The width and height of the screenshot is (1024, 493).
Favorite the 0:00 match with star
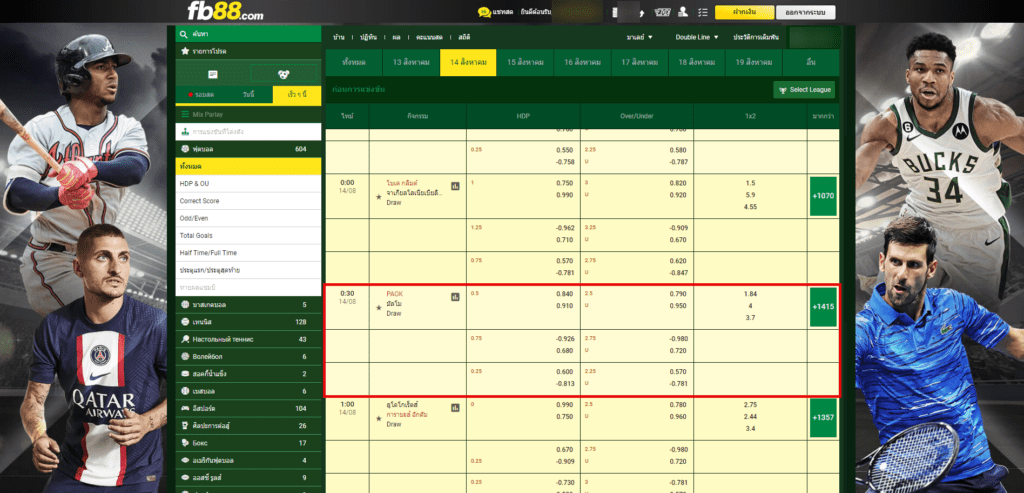[x=379, y=197]
